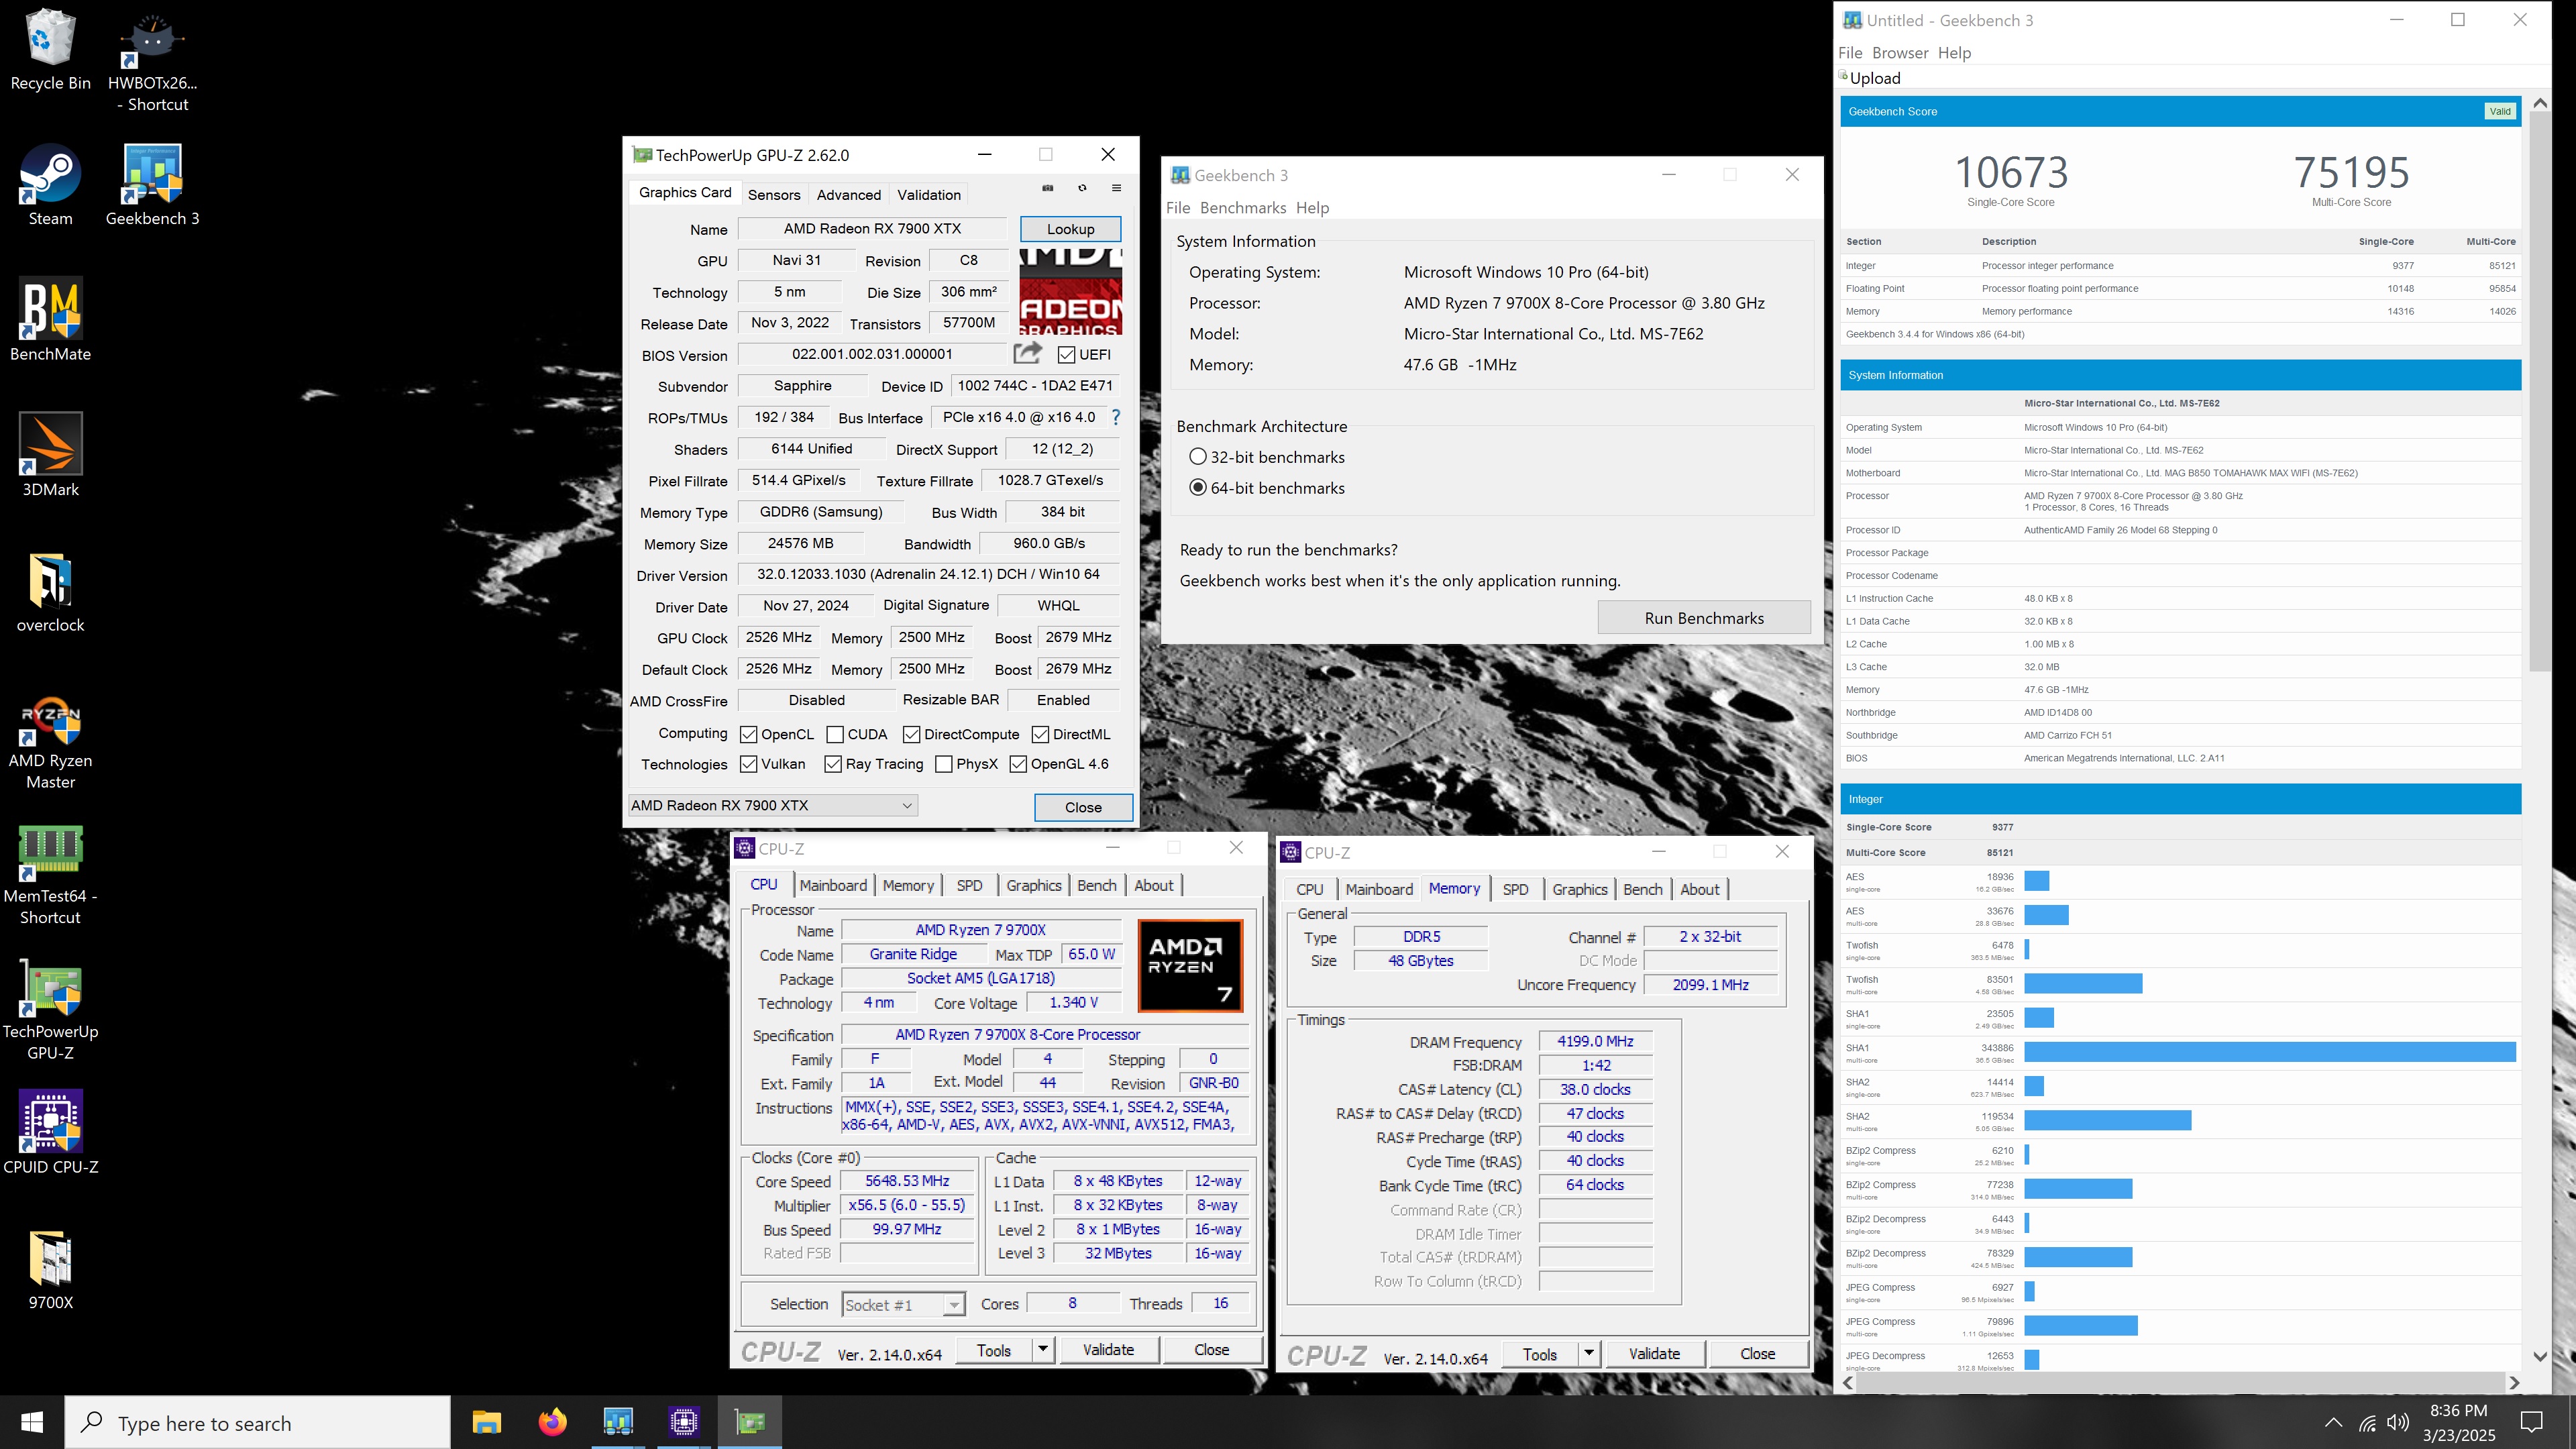Click the horizontal scrollbar in Geekbench results
This screenshot has width=2576, height=1449.
pyautogui.click(x=2180, y=1382)
